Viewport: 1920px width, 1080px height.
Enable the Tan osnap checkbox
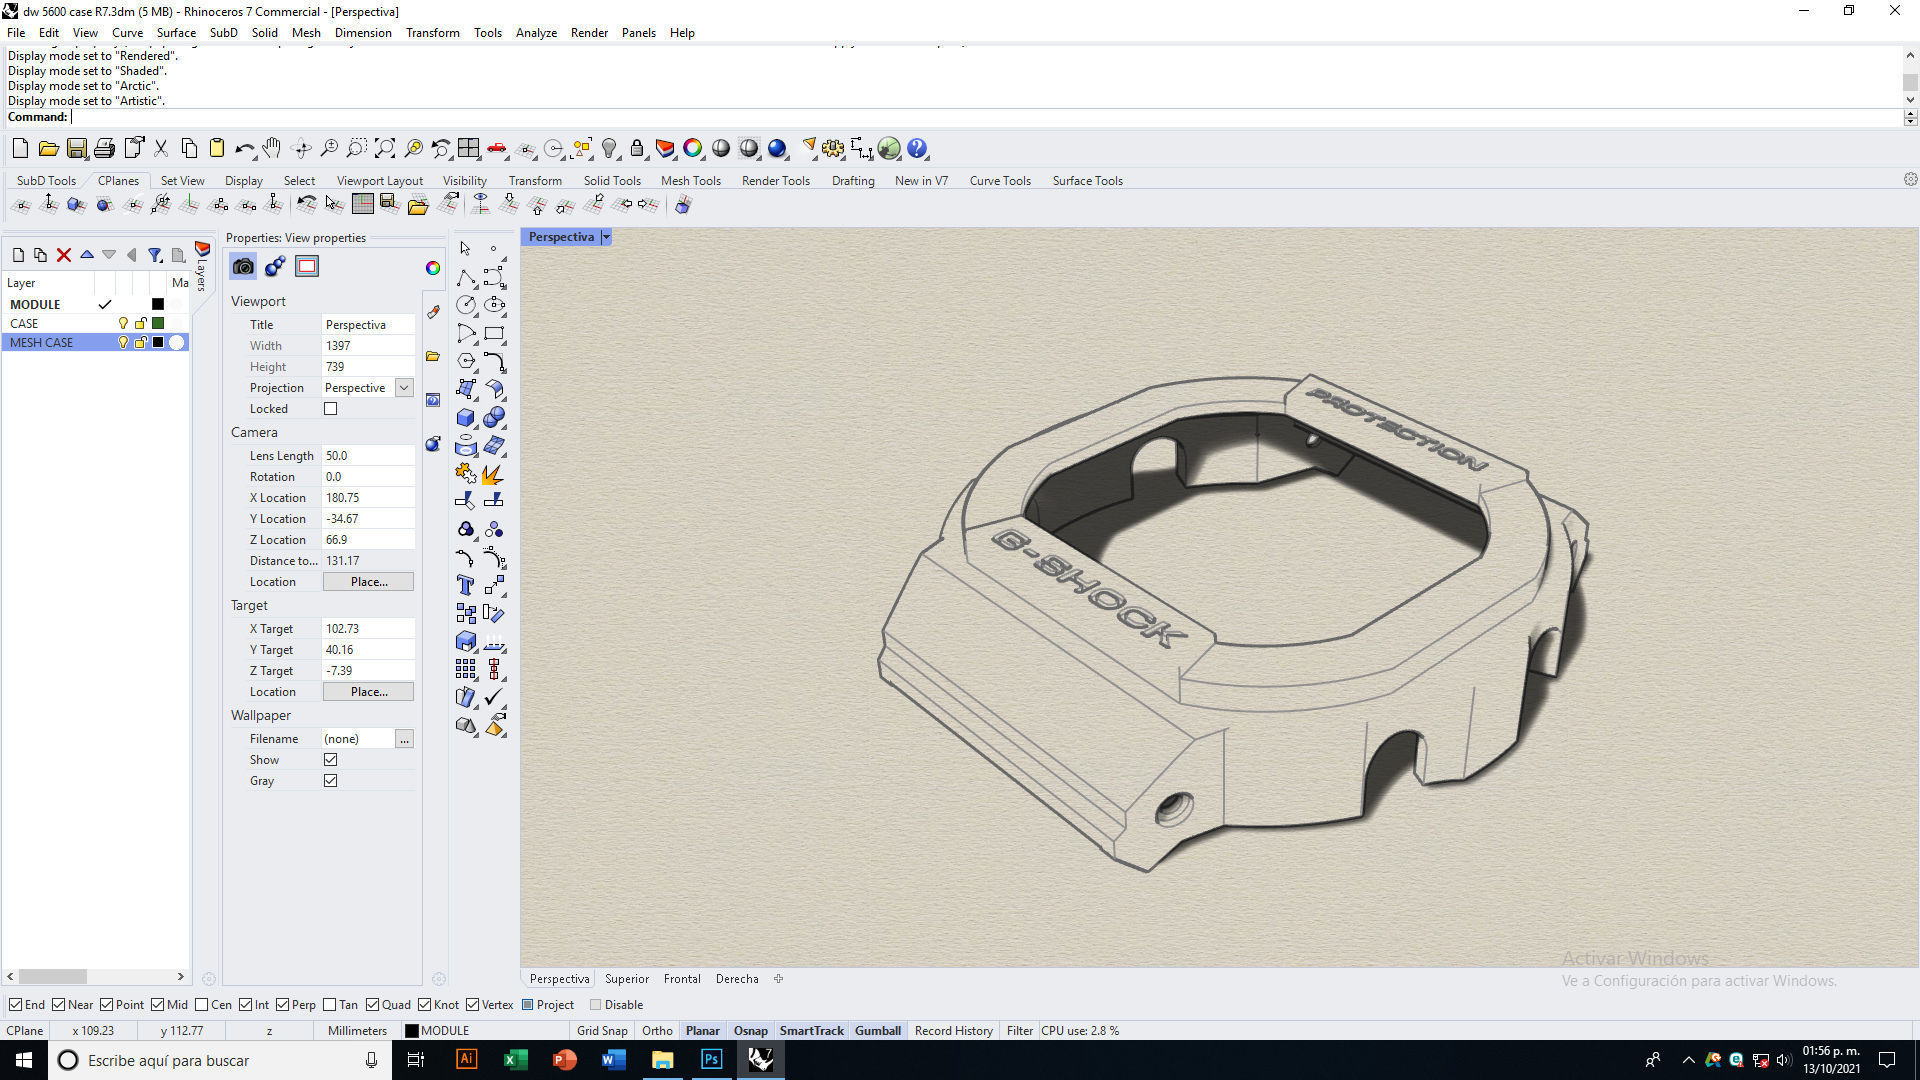point(330,1005)
